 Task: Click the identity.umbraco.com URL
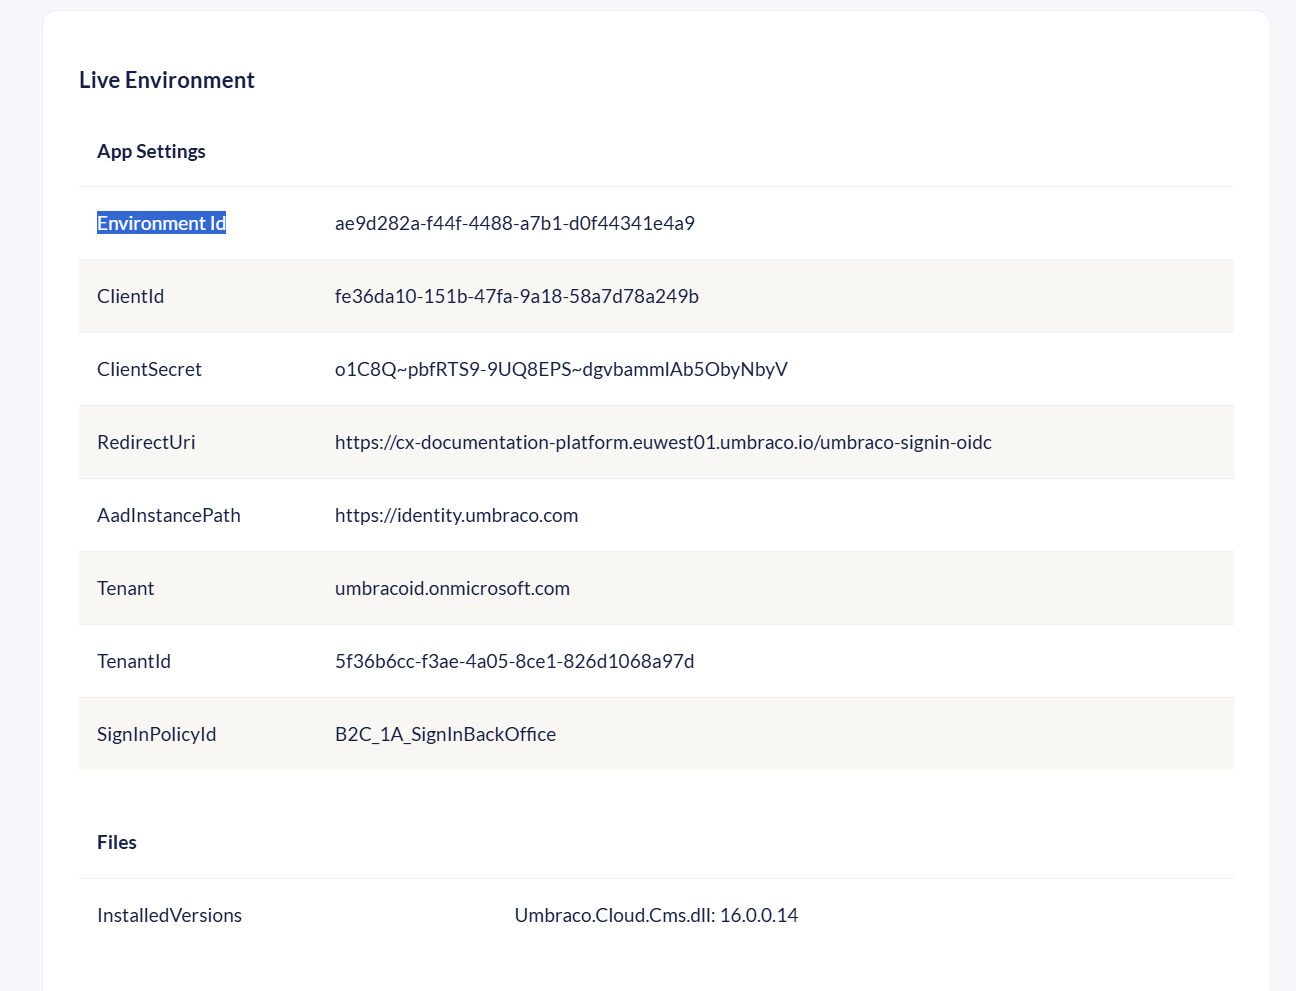coord(456,515)
